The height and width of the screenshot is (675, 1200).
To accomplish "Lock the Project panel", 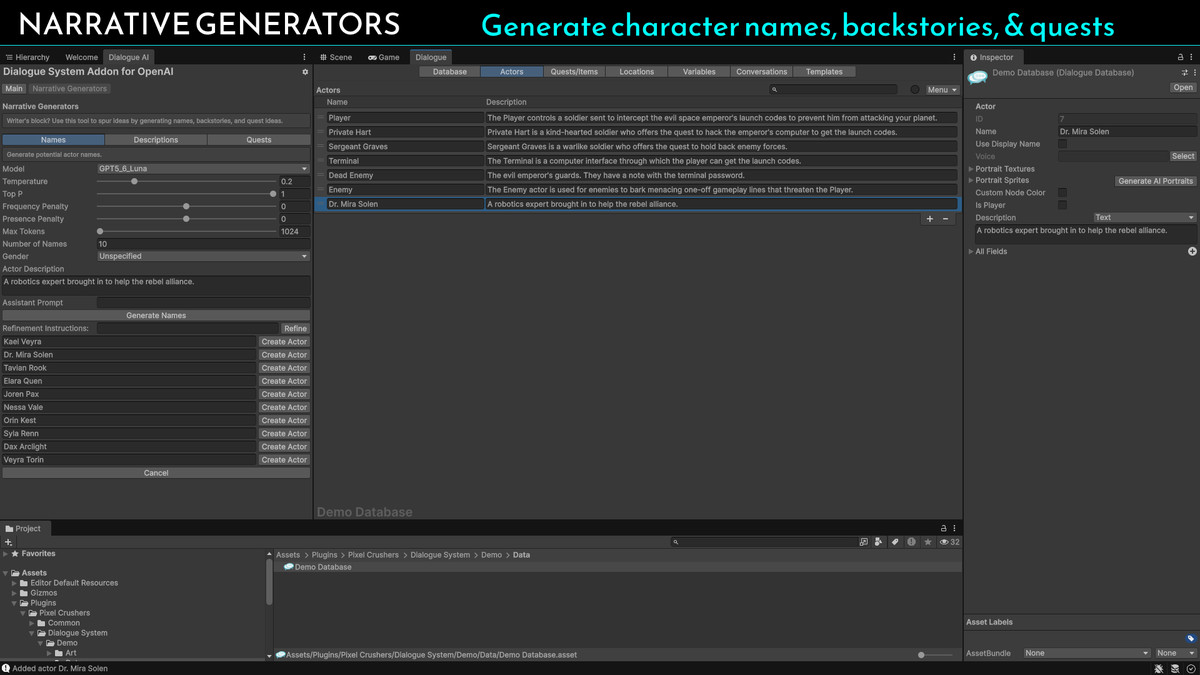I will [x=943, y=528].
